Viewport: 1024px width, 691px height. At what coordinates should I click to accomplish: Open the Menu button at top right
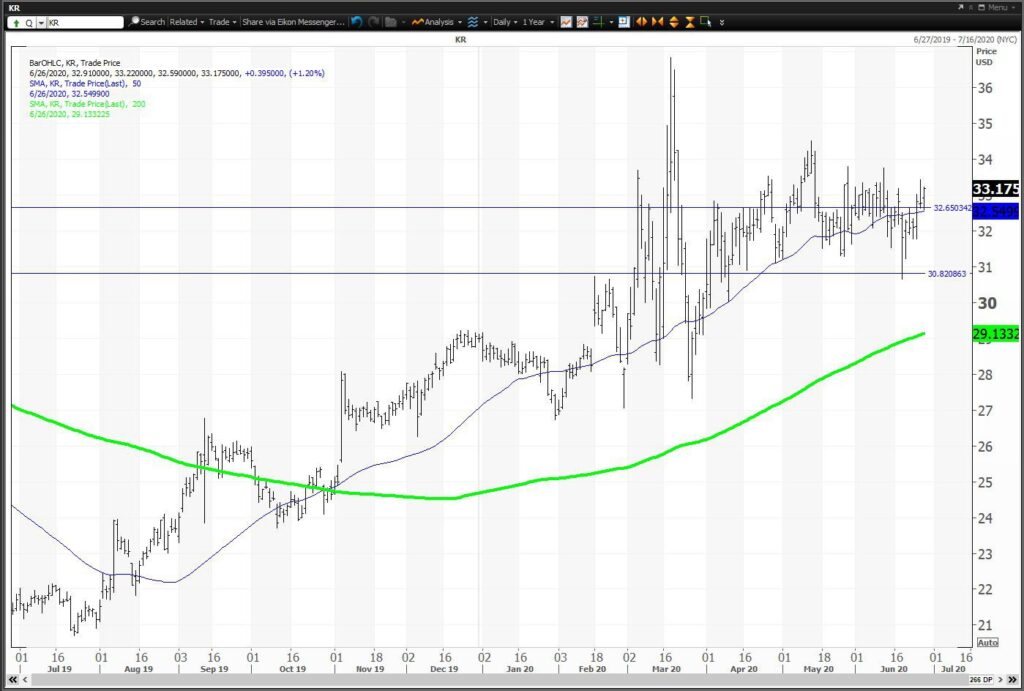point(997,7)
